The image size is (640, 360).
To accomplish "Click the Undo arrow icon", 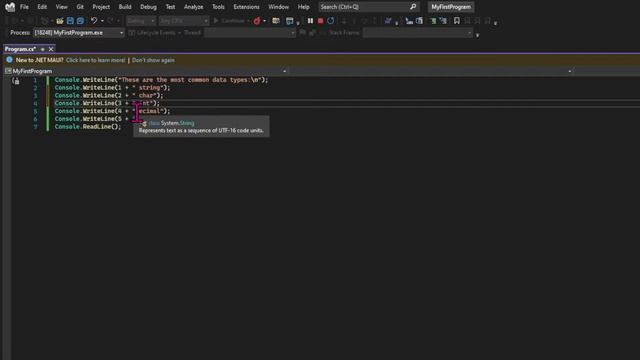I will 94,21.
